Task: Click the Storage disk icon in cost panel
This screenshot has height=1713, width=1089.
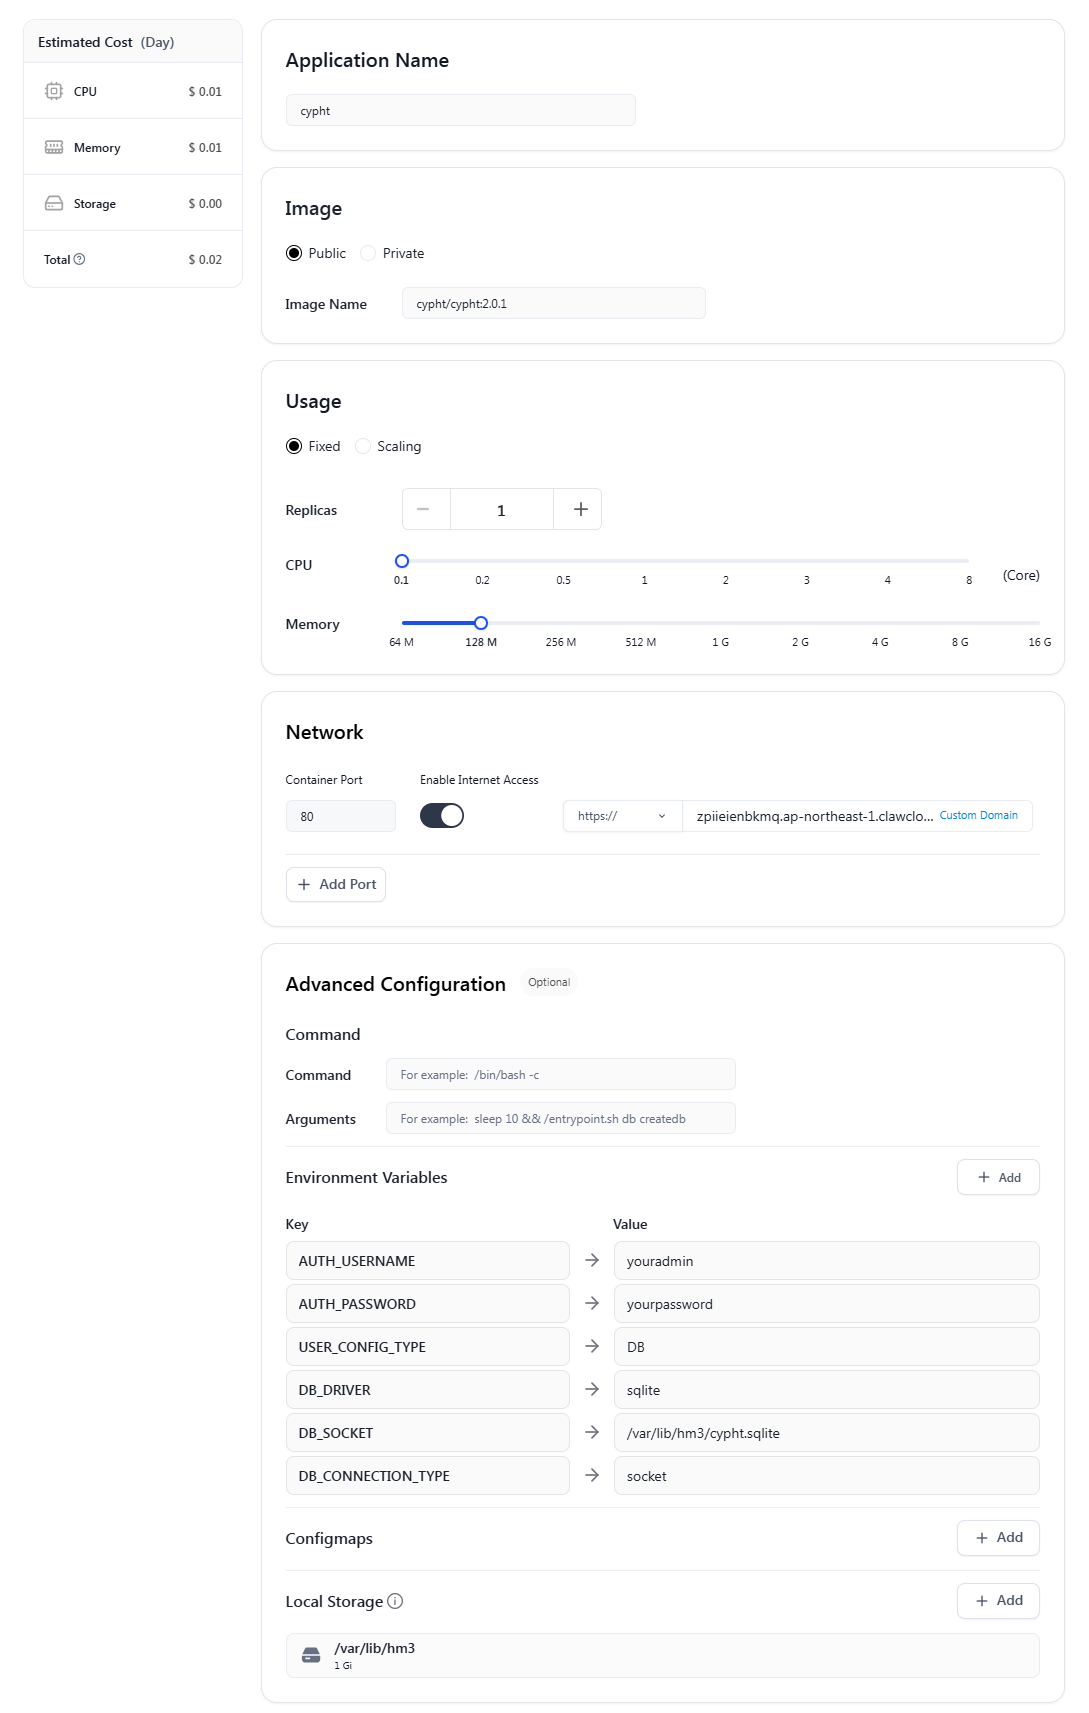Action: [54, 203]
